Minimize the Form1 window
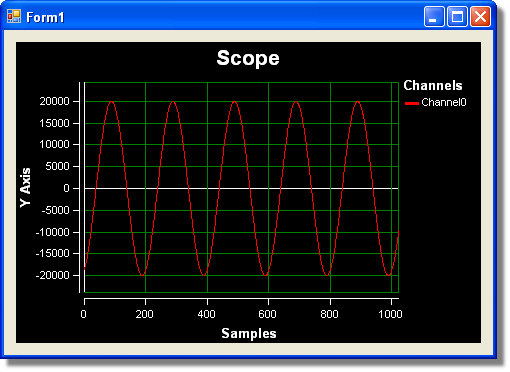Viewport: 510px width, 372px height. [x=434, y=16]
